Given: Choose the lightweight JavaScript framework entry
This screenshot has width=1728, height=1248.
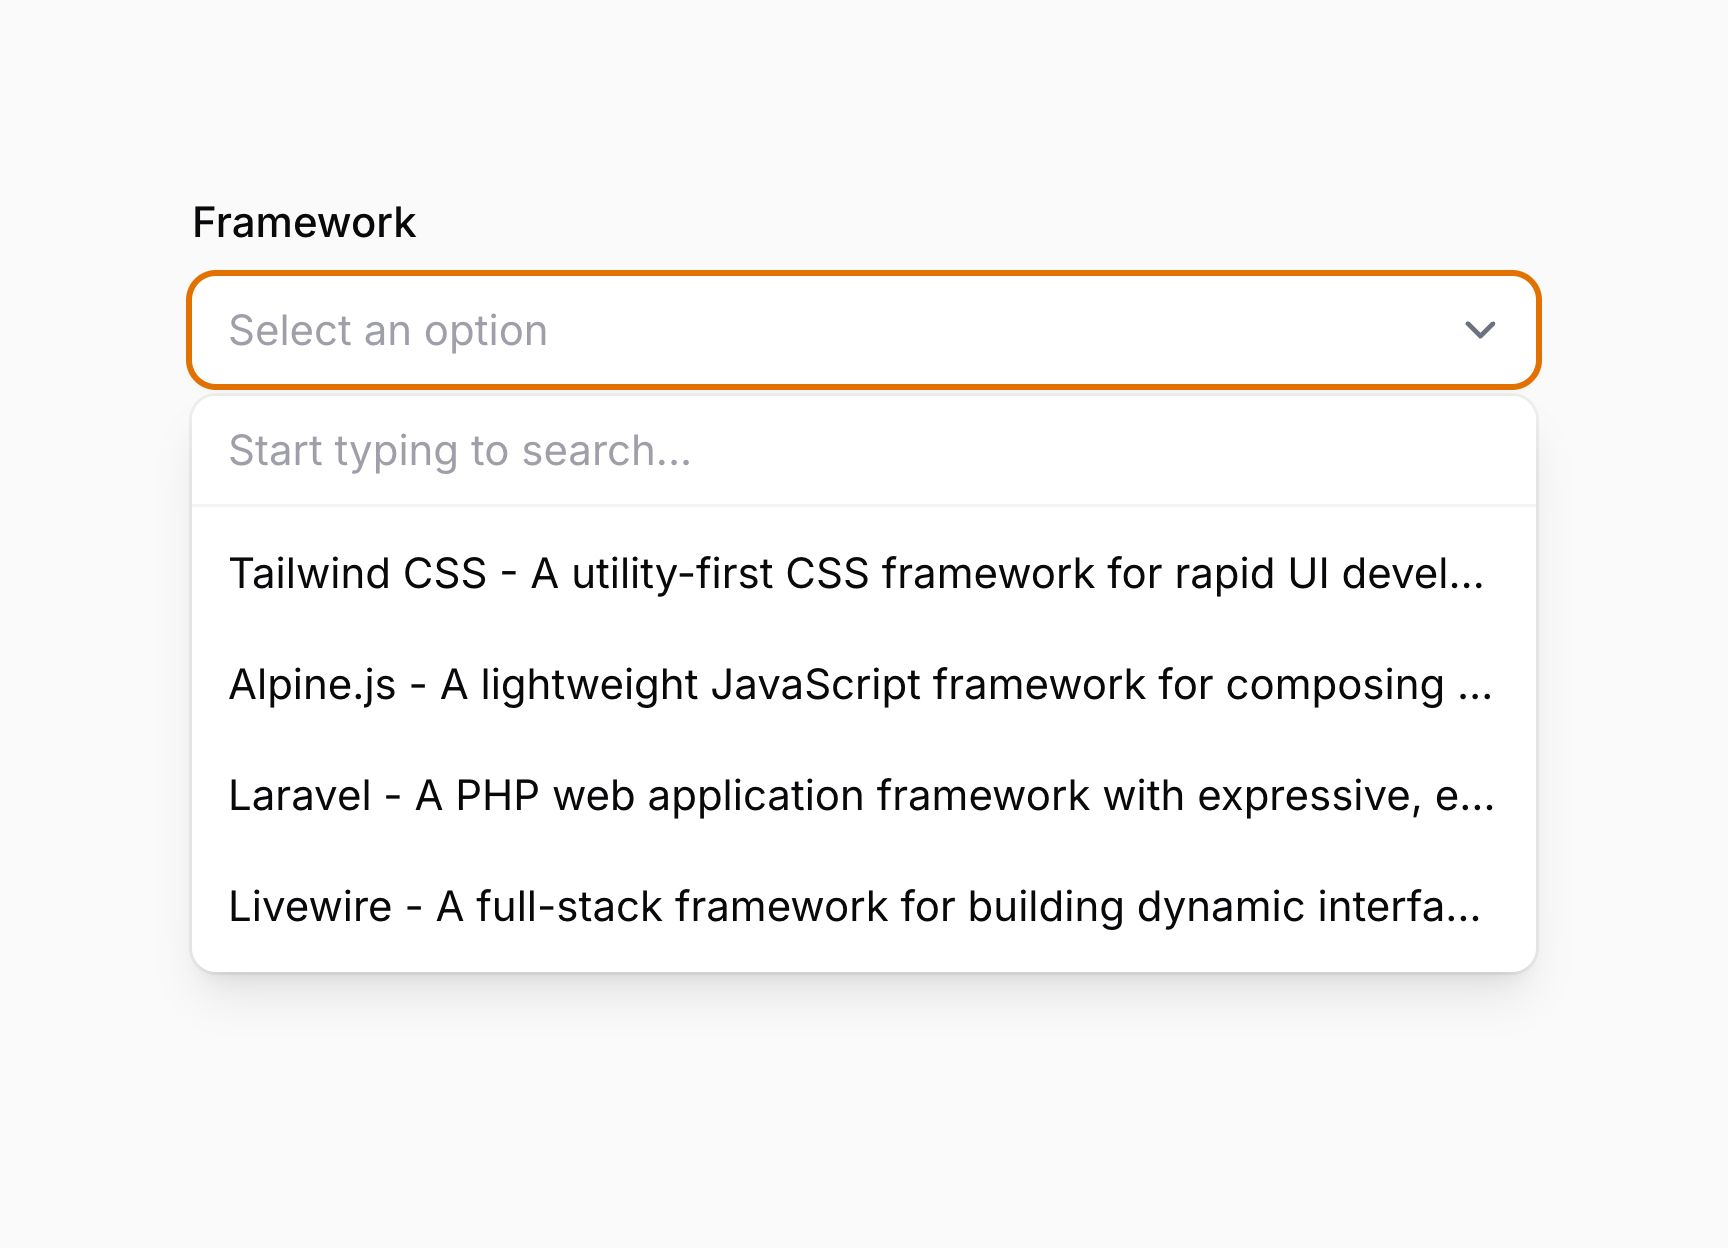Looking at the screenshot, I should pyautogui.click(x=864, y=685).
